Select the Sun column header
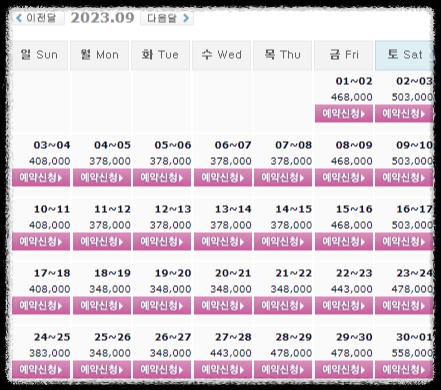The height and width of the screenshot is (390, 441). click(x=40, y=55)
